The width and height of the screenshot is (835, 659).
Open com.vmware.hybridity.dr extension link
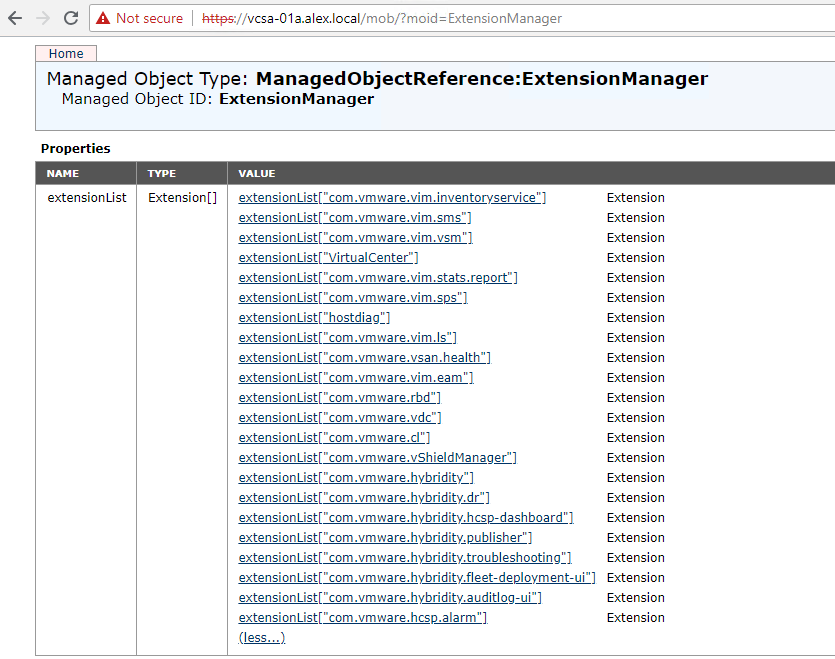click(364, 497)
